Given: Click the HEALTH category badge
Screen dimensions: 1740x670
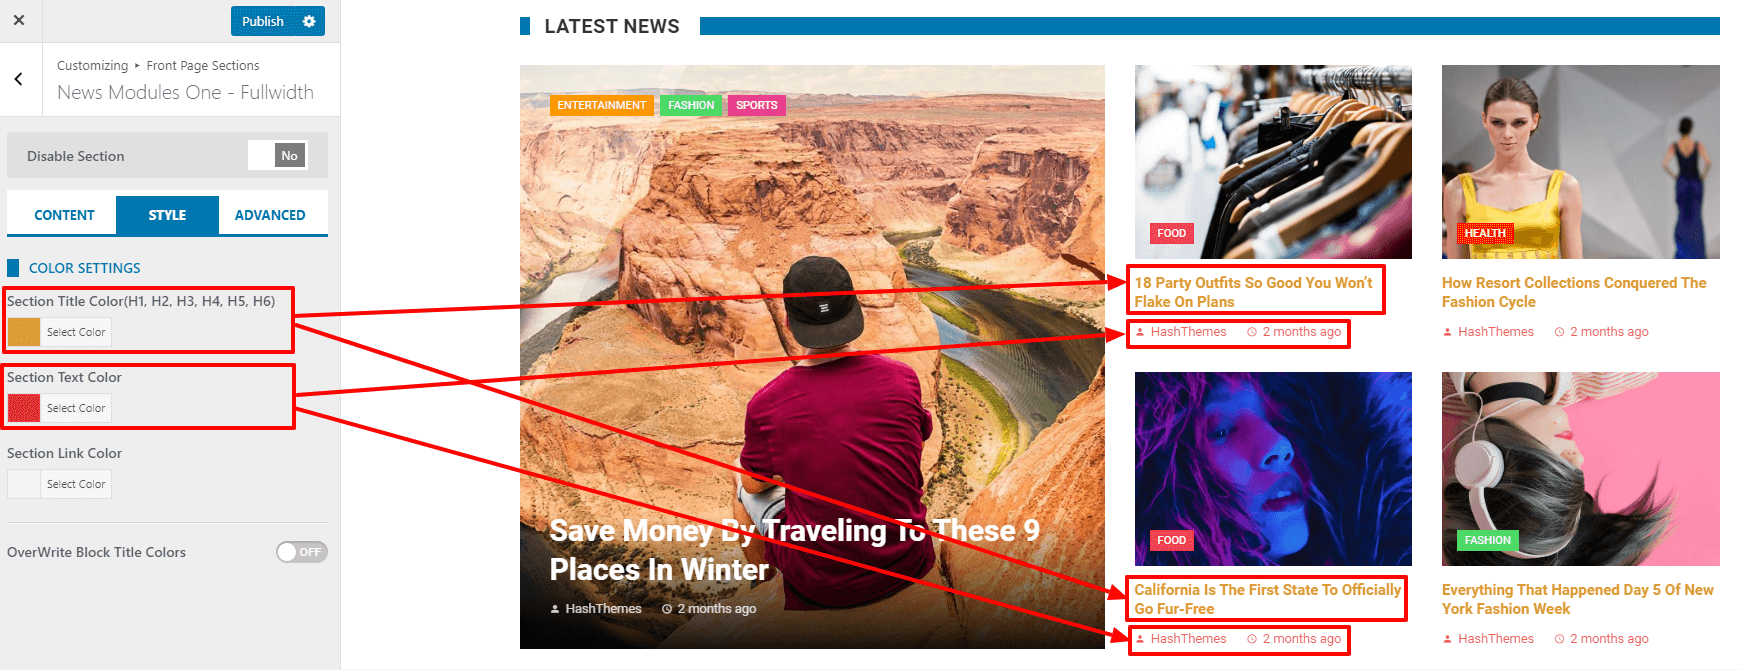Looking at the screenshot, I should coord(1485,233).
